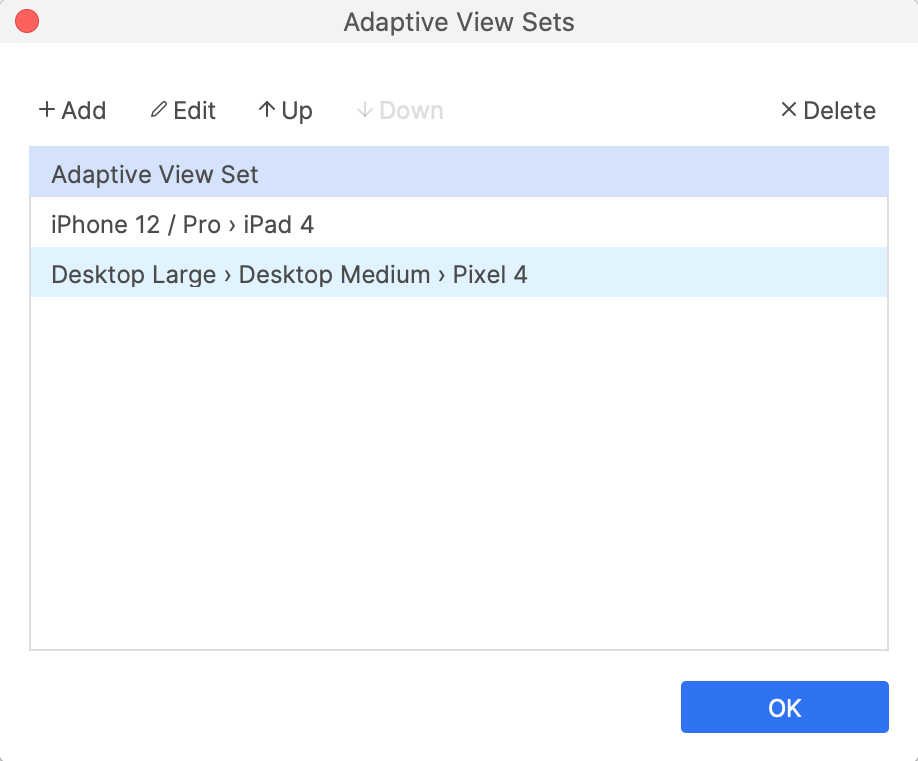The height and width of the screenshot is (761, 918).
Task: Confirm with the OK button
Action: point(784,708)
